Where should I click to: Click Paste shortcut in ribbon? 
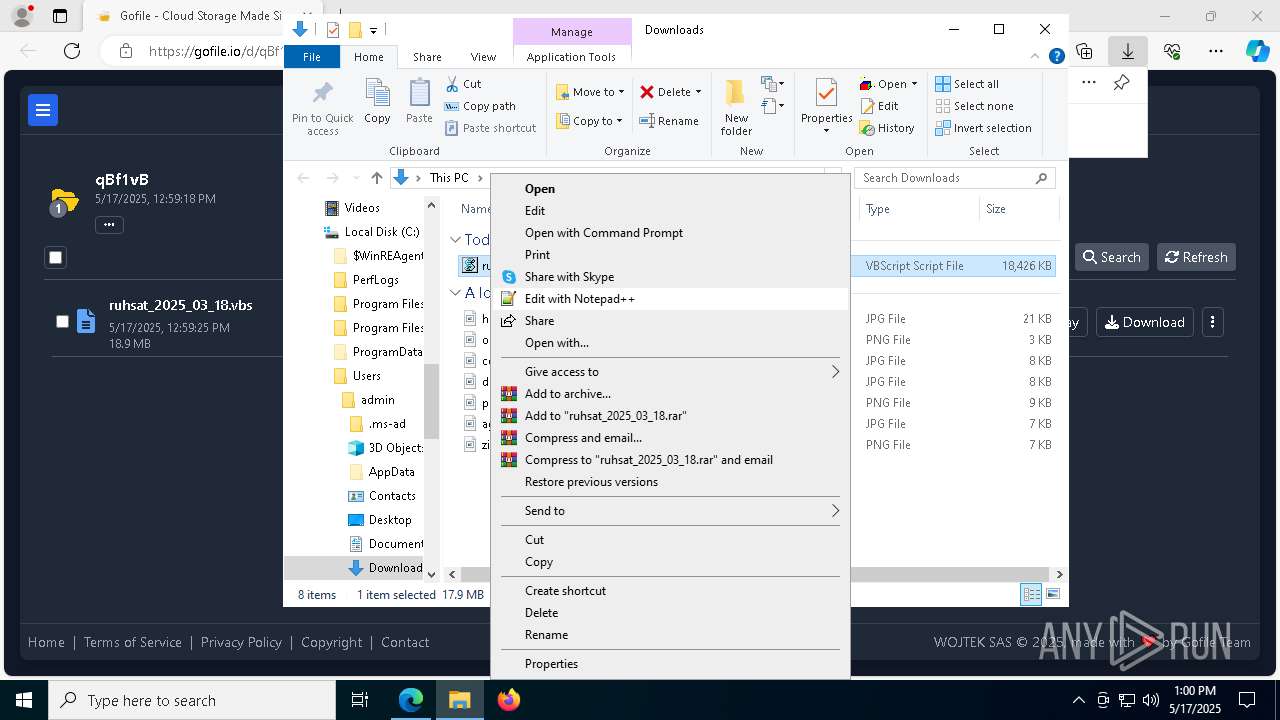click(490, 128)
